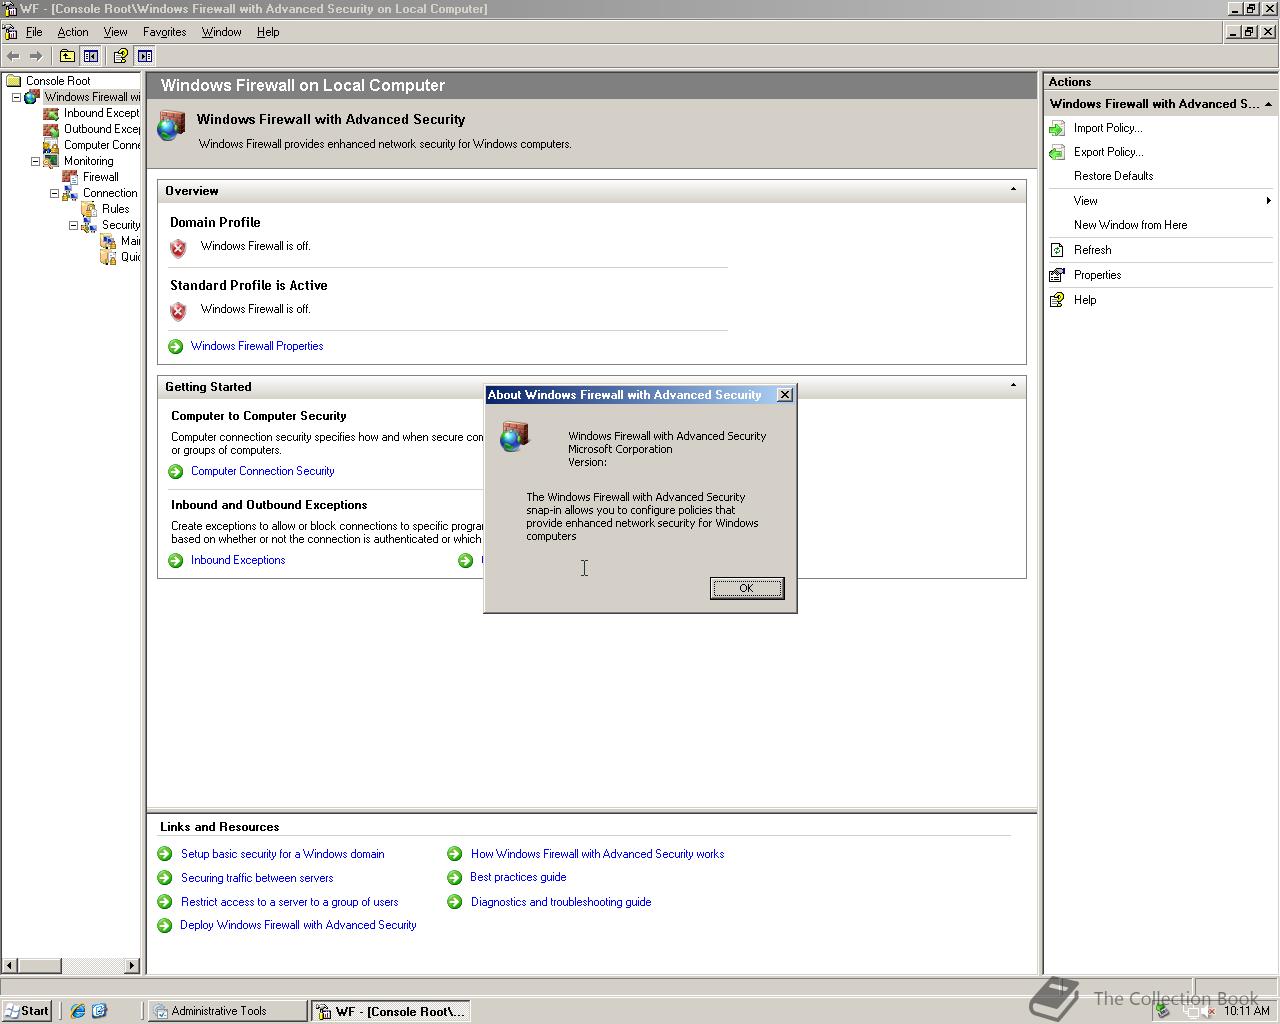
Task: Click the Monitoring node icon
Action: (51, 161)
